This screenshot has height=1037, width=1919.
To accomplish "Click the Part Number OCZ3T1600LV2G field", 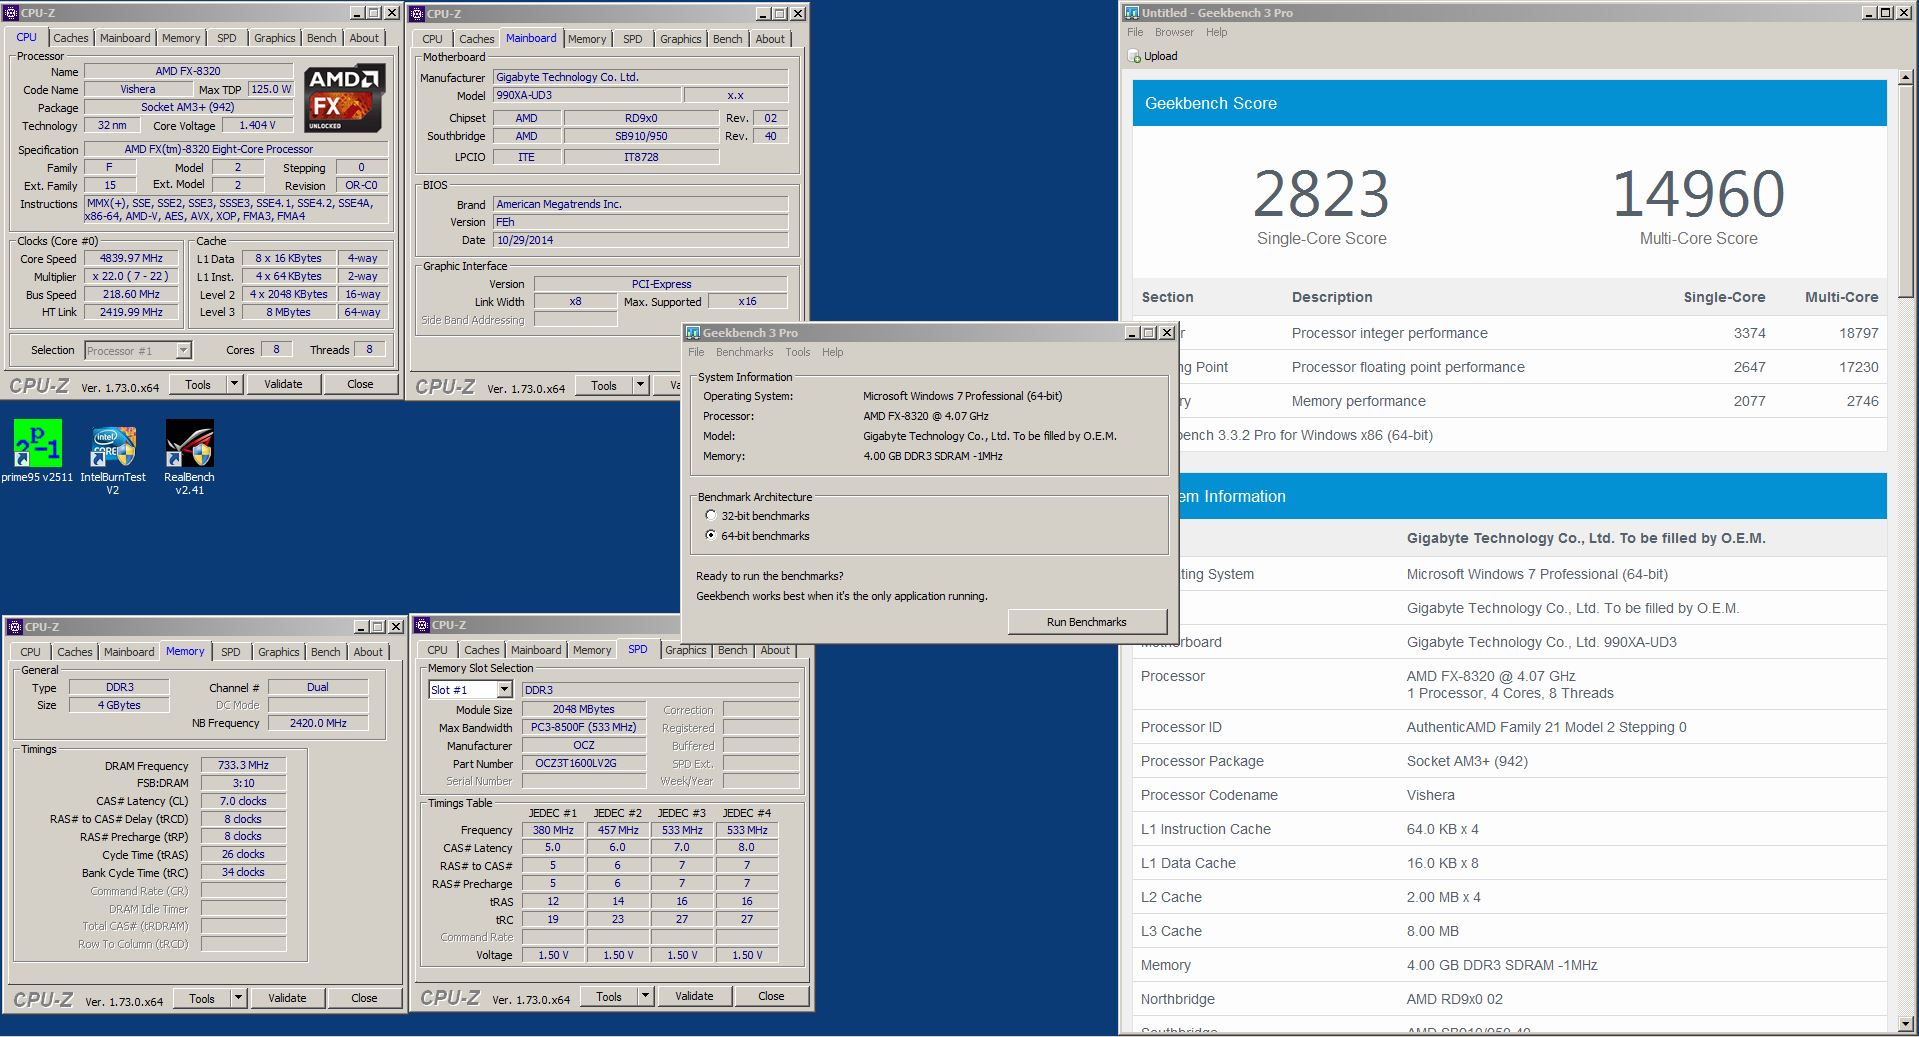I will tap(583, 764).
